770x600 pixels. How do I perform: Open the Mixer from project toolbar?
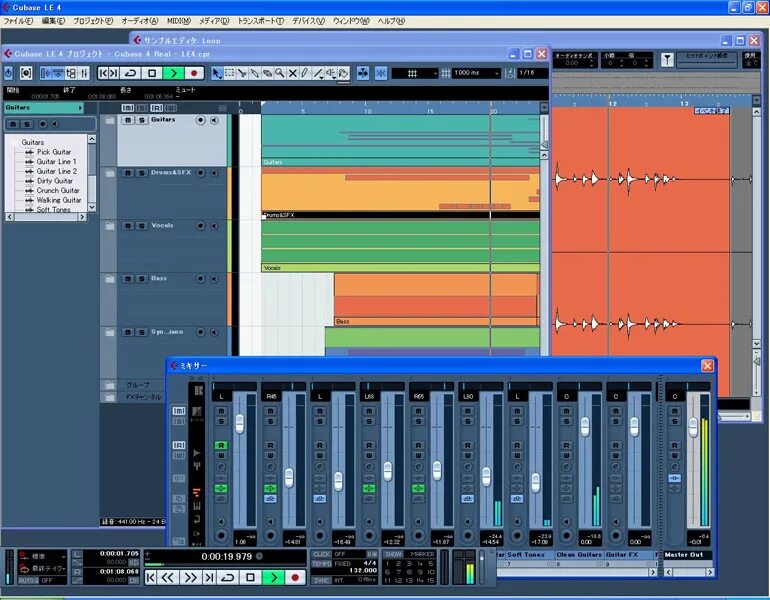(84, 73)
